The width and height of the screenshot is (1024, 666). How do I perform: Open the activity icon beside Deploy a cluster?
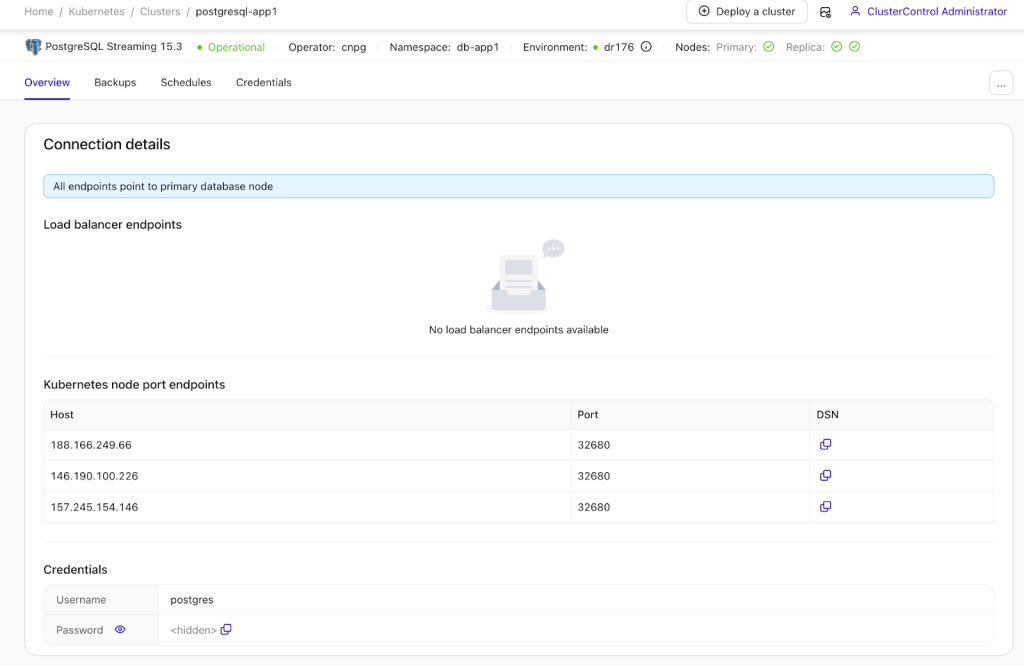[x=825, y=12]
